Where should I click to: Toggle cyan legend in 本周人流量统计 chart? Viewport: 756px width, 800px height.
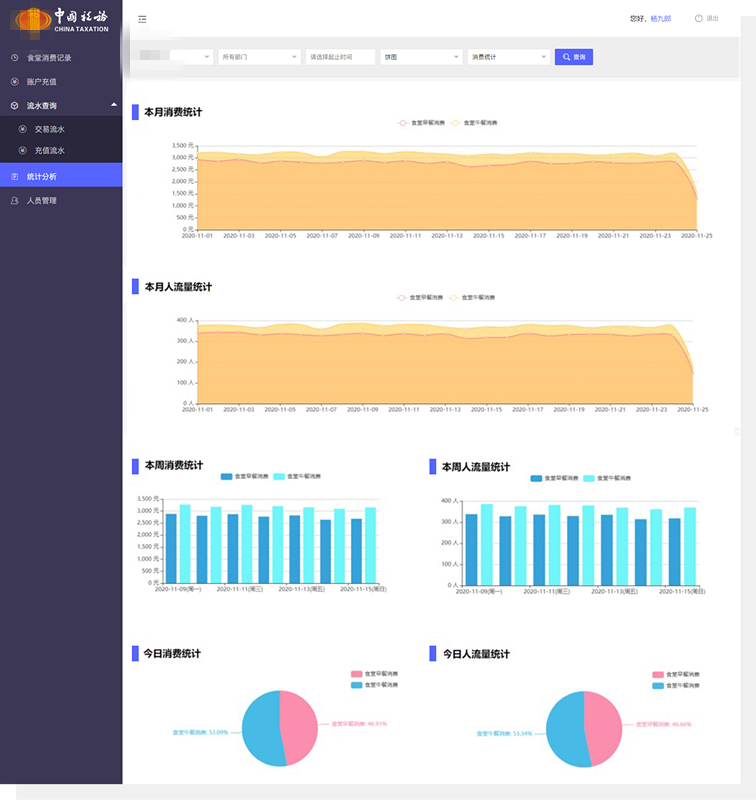(589, 479)
